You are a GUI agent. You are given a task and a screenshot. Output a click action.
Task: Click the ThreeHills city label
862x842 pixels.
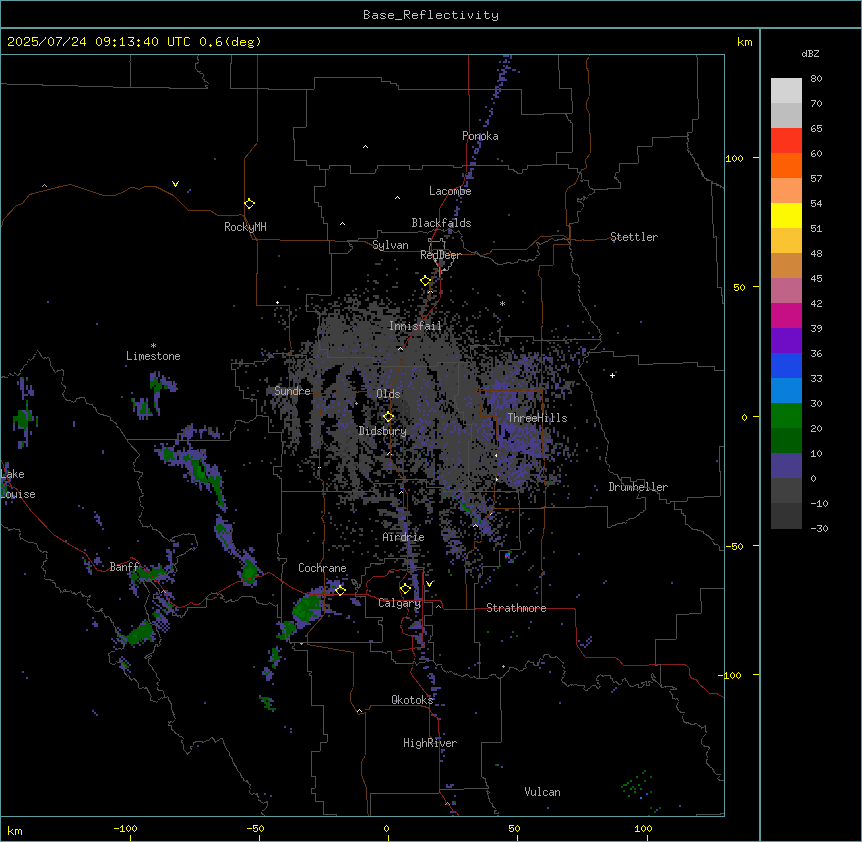[x=537, y=418]
